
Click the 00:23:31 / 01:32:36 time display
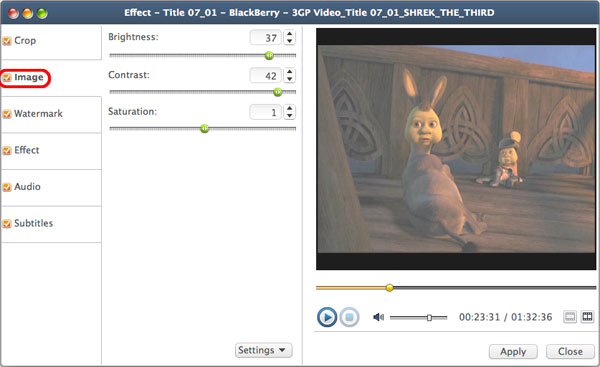click(505, 317)
